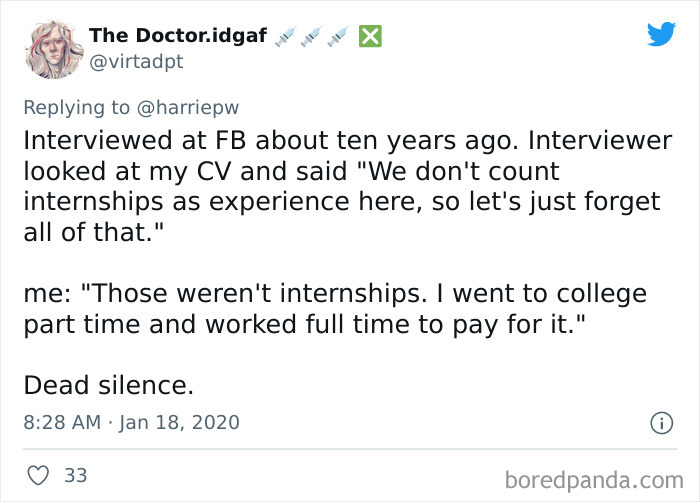
Task: Click the green cross mark emoji
Action: click(x=370, y=36)
